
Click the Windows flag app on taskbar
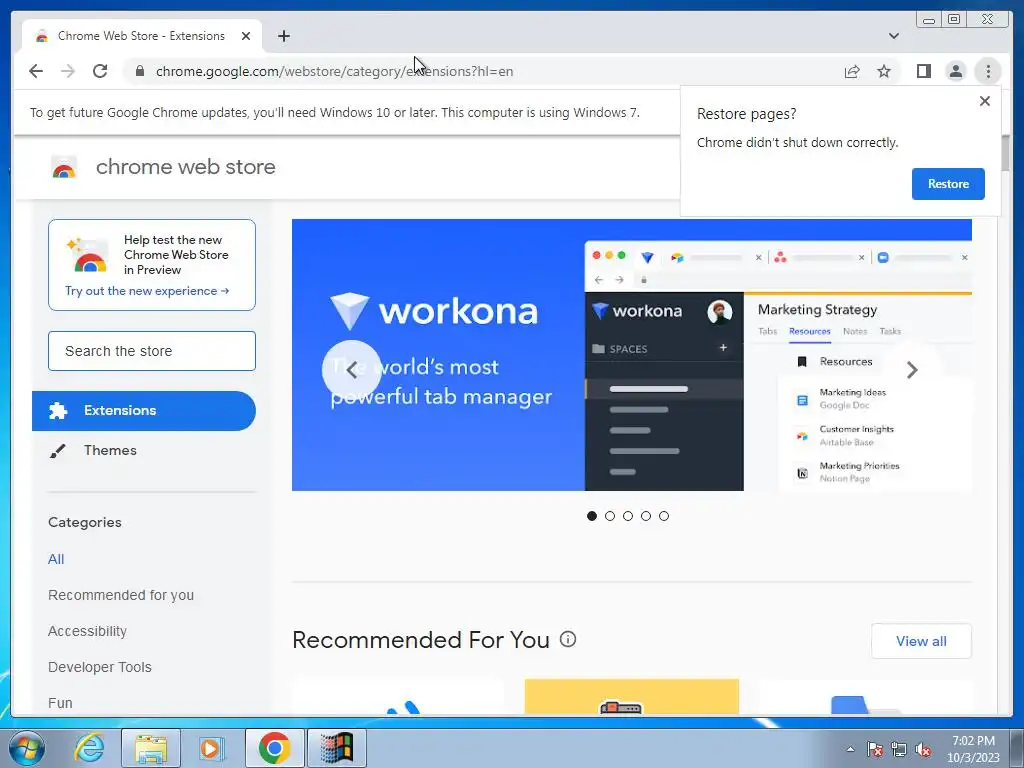click(336, 748)
